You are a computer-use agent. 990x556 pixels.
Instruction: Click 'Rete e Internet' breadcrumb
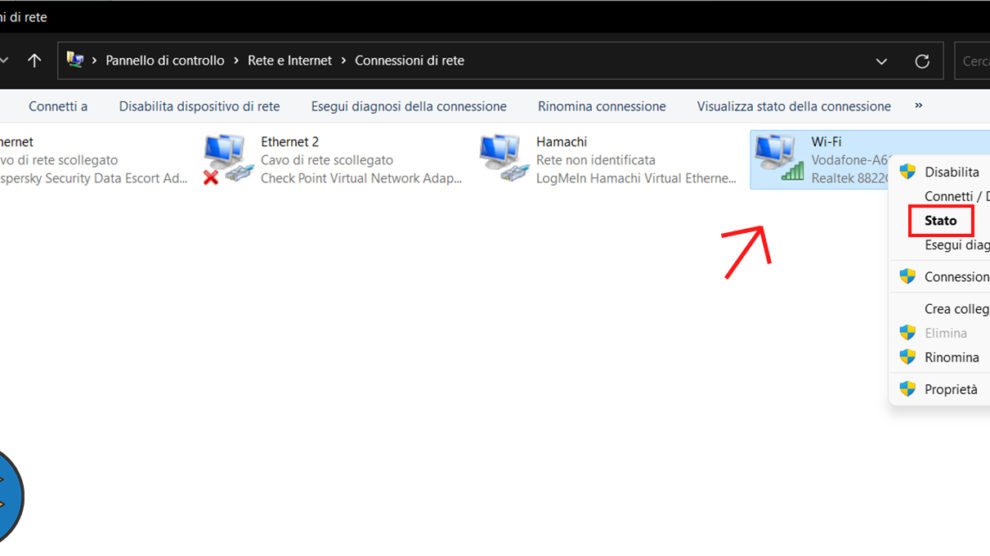tap(289, 61)
